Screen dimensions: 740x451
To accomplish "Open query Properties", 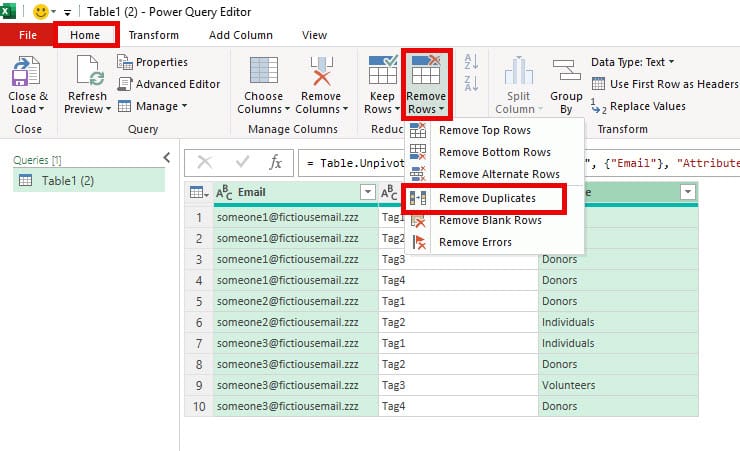I will [x=152, y=62].
